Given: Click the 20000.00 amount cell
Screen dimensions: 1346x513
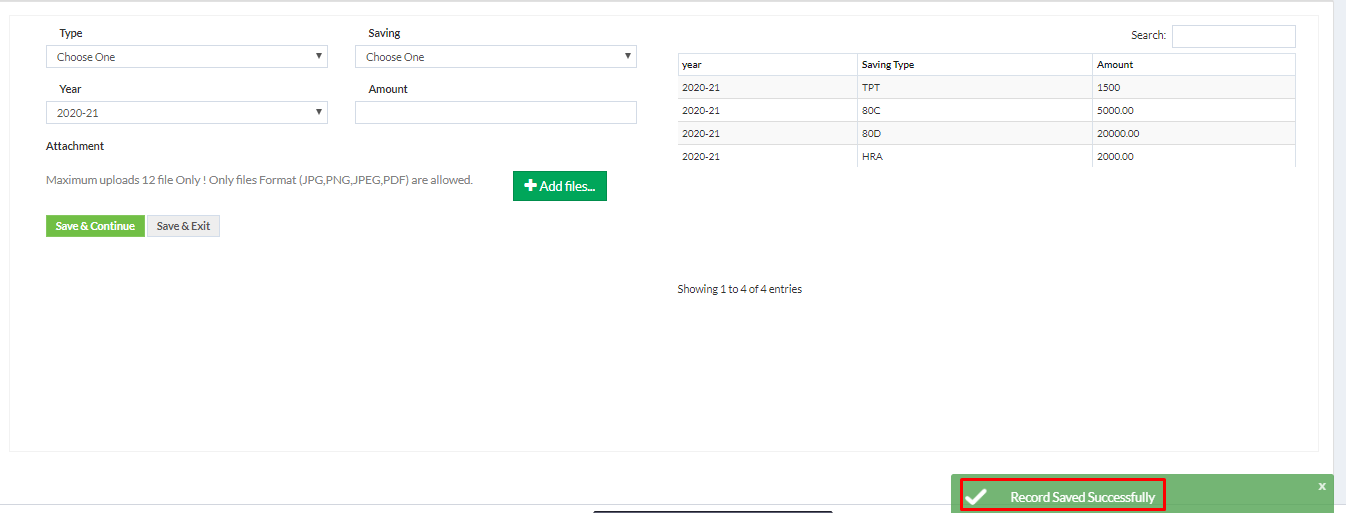Looking at the screenshot, I should click(x=1194, y=134).
